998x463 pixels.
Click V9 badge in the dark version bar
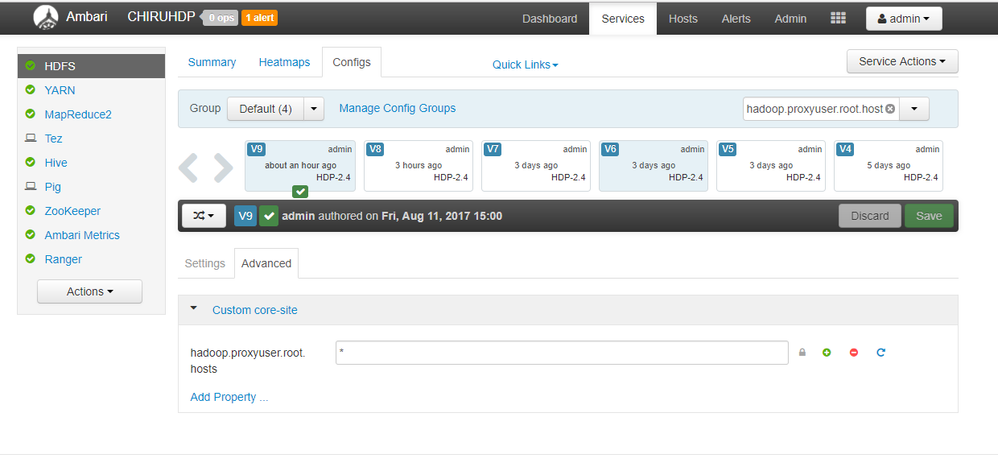(x=246, y=216)
